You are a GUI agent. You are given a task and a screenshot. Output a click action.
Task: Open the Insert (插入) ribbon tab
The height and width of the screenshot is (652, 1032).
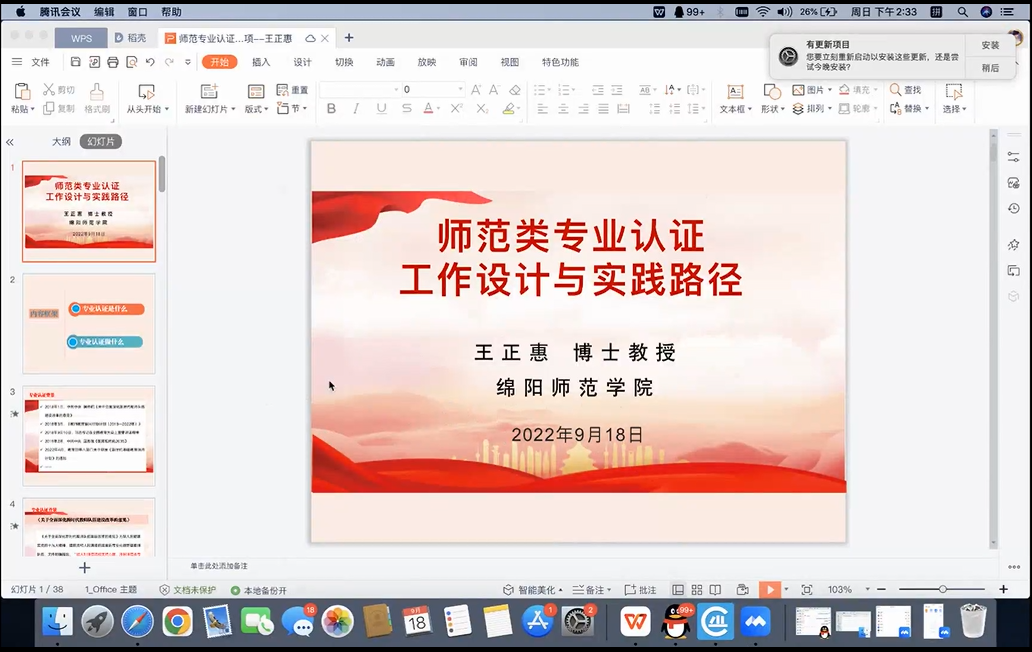click(261, 62)
